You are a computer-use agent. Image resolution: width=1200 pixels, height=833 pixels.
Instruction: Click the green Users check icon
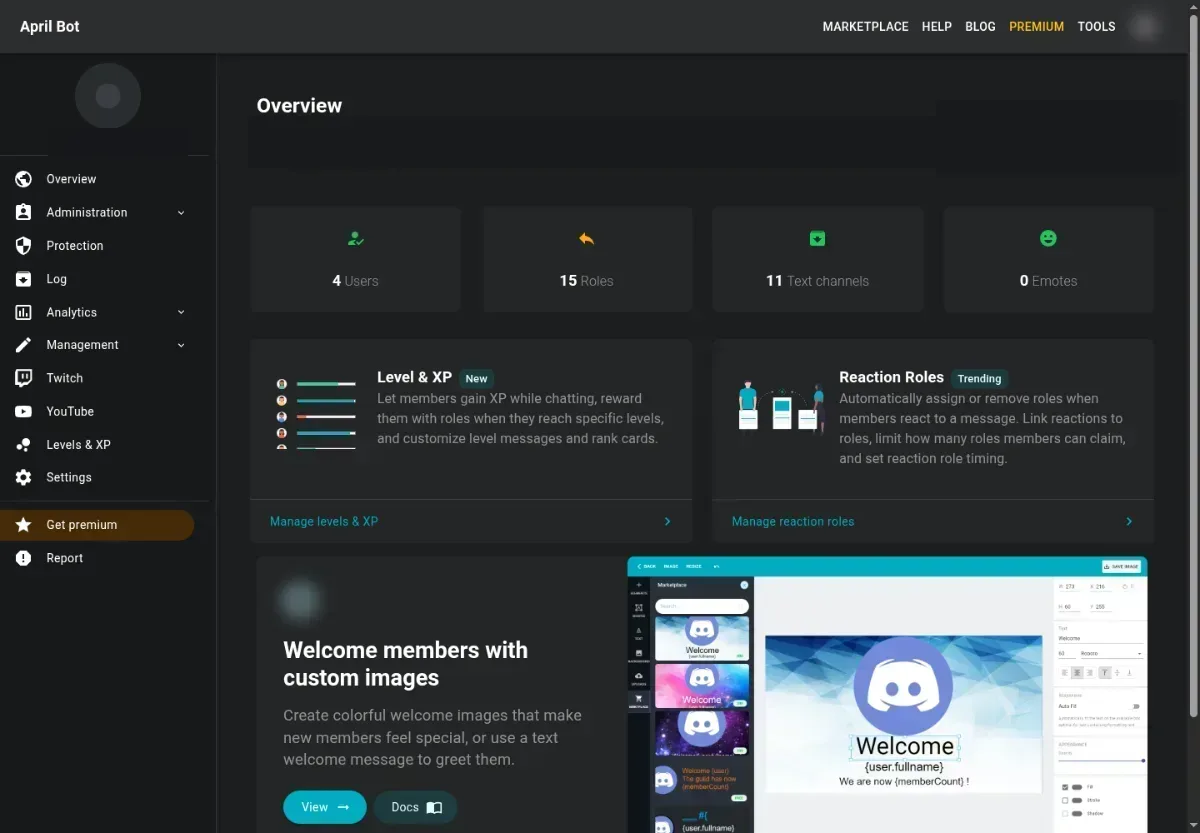355,238
